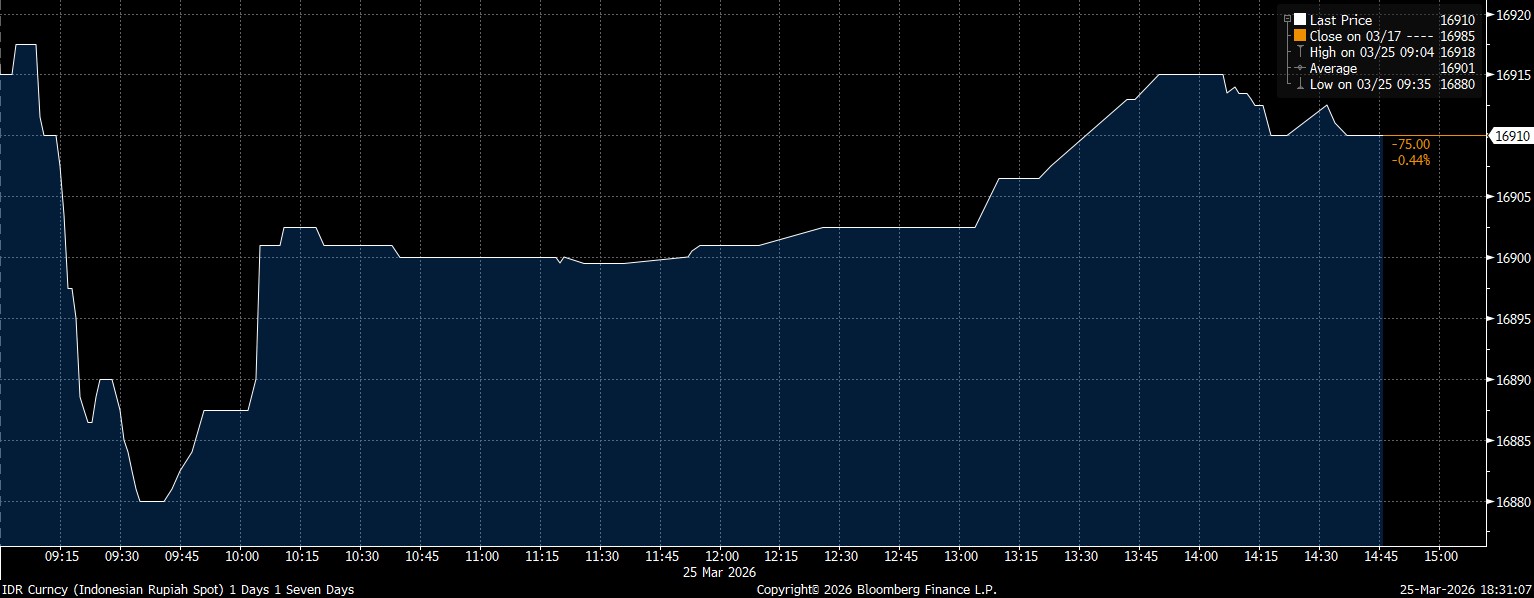1534x598 pixels.
Task: Click the 16880 y-axis label
Action: pyautogui.click(x=1510, y=502)
